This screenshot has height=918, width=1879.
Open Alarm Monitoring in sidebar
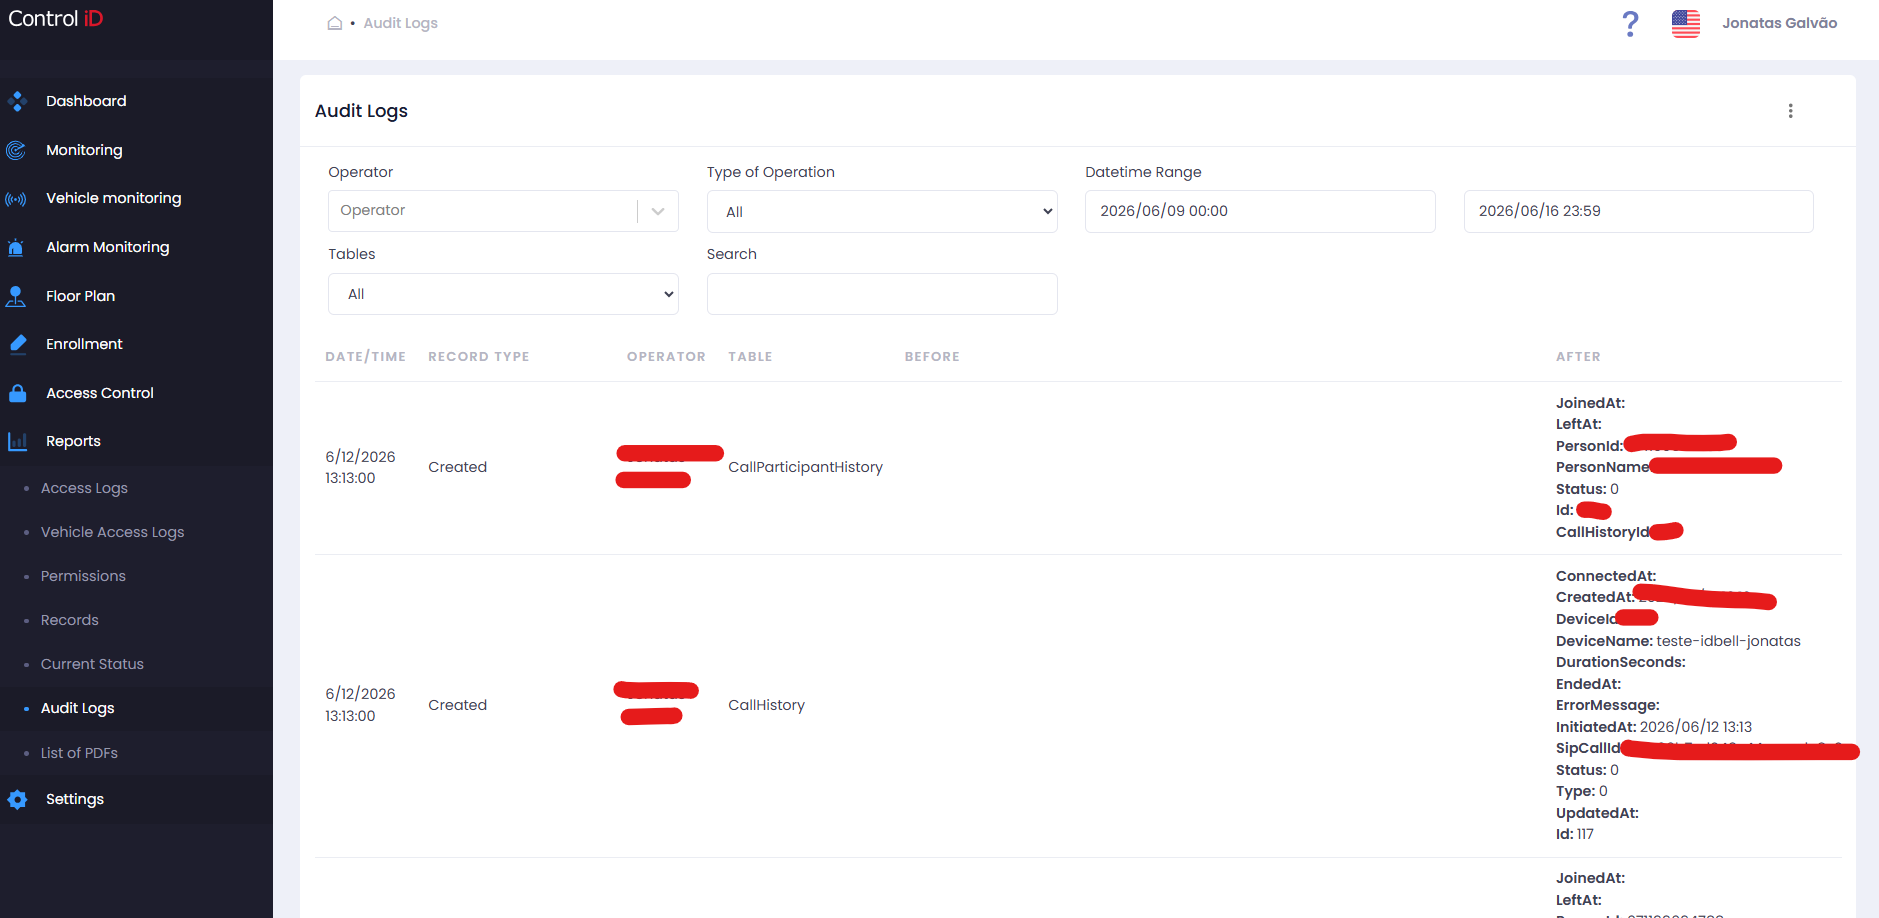(108, 247)
